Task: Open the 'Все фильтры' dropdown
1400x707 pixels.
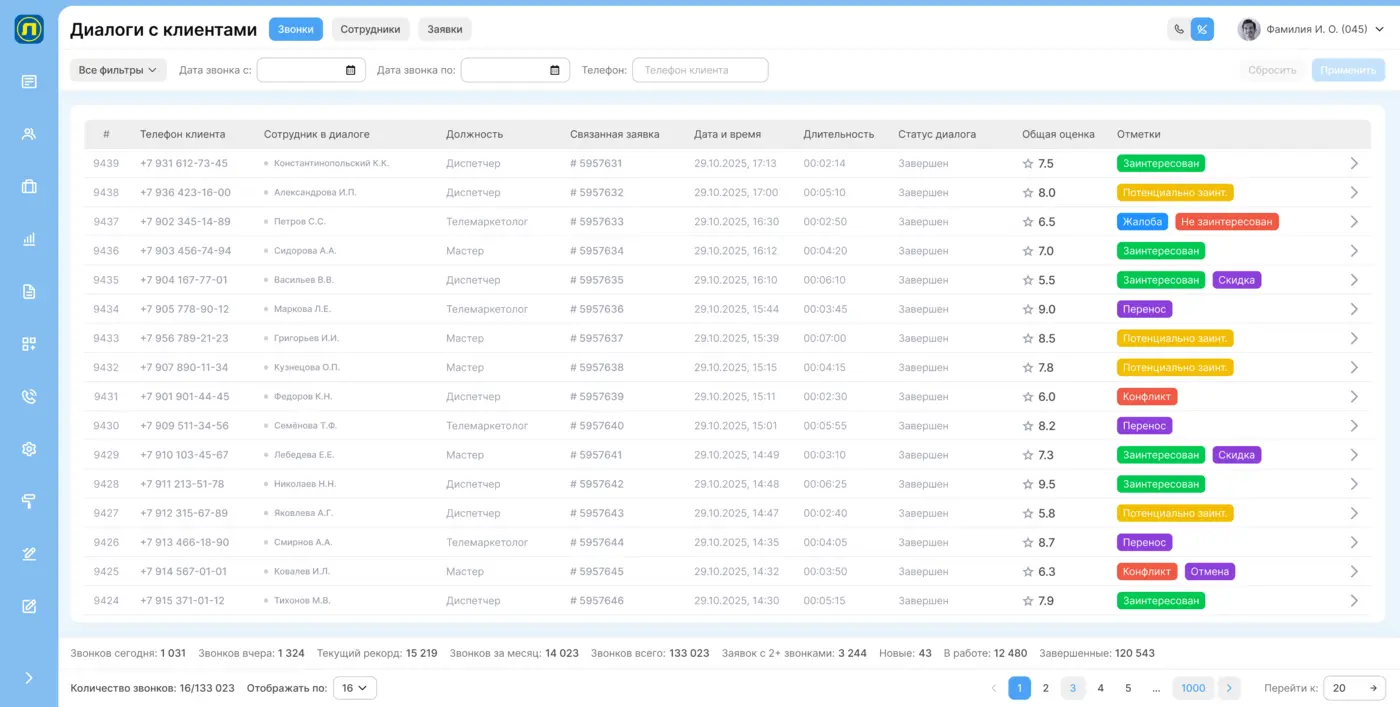Action: (x=118, y=70)
